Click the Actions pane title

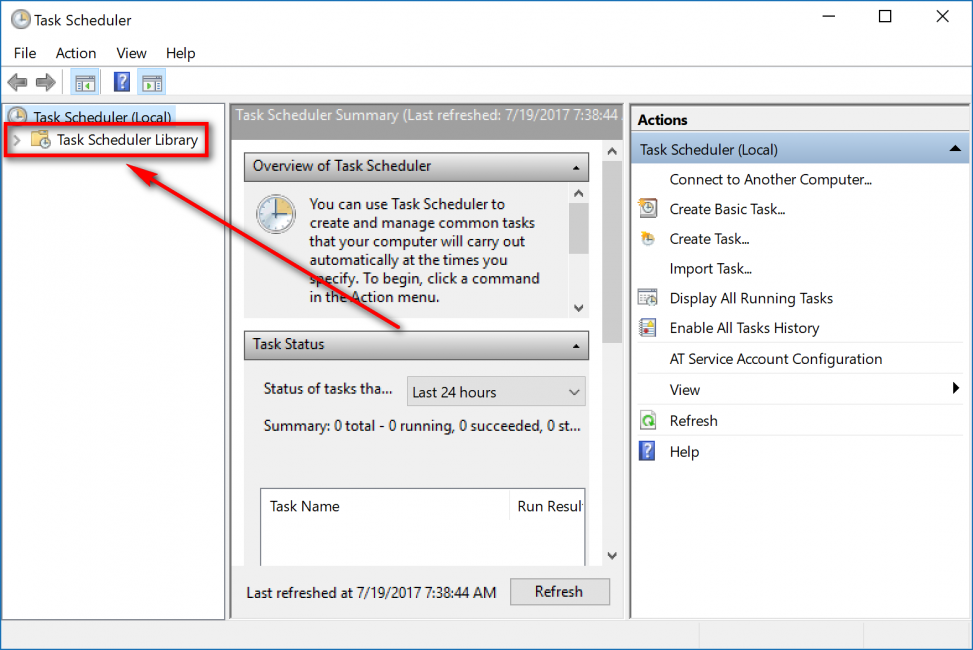pyautogui.click(x=662, y=120)
